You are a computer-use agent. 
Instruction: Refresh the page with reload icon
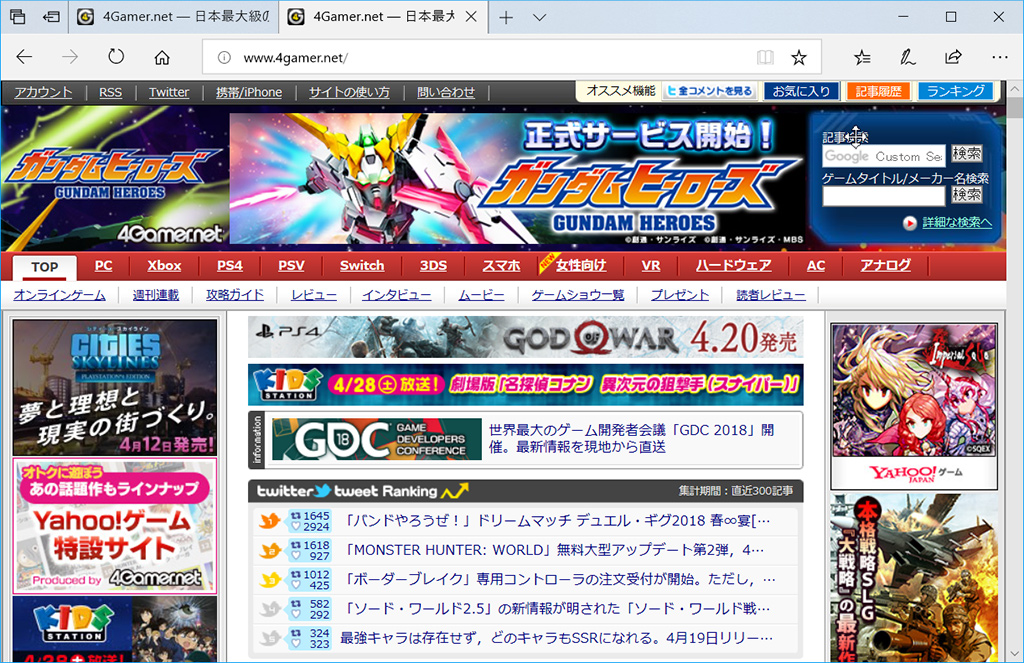coord(116,57)
